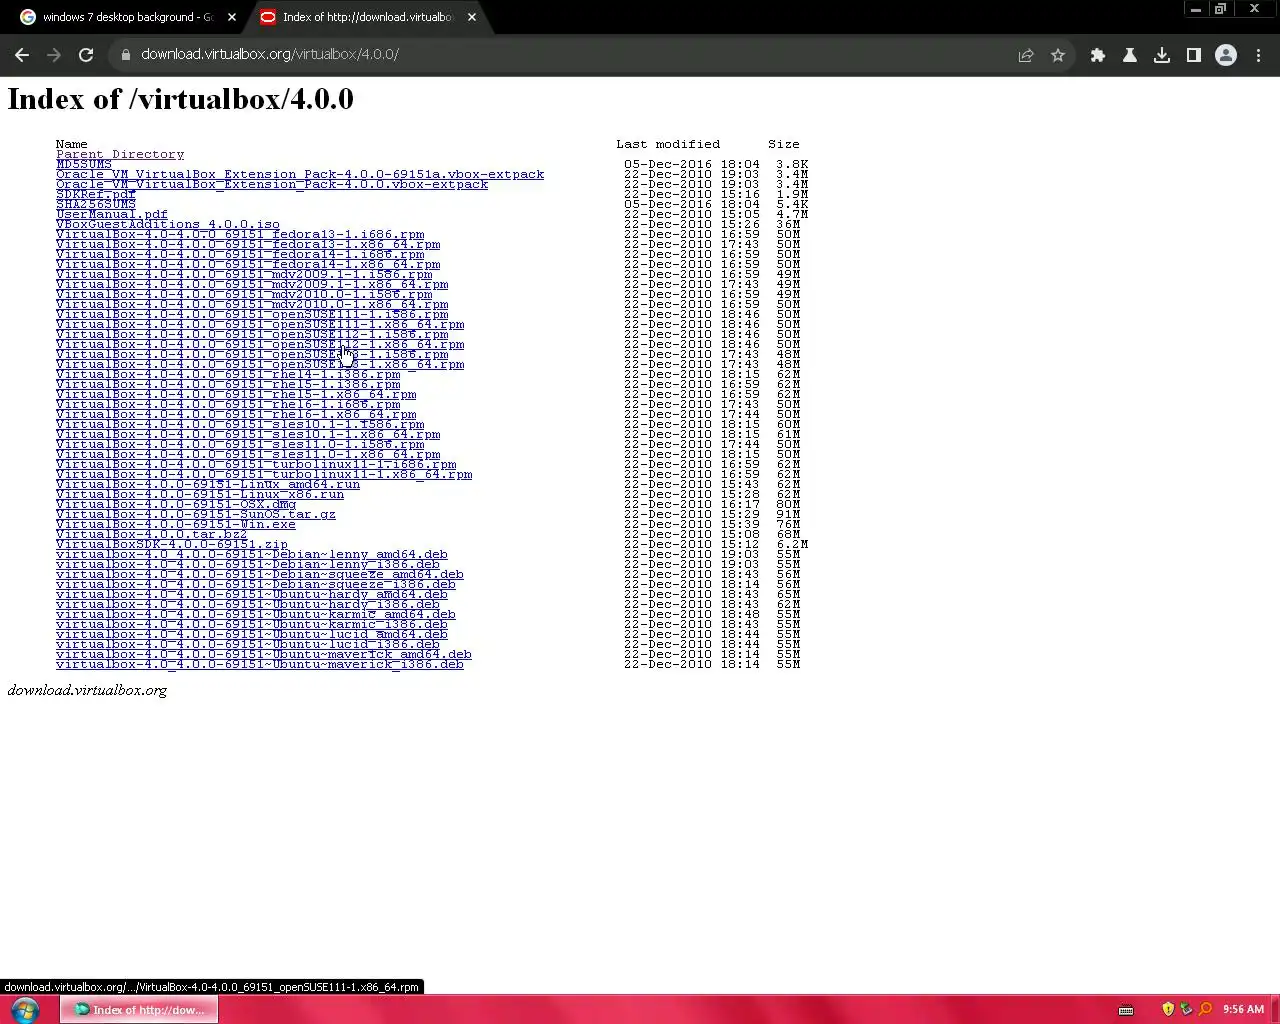Download openSUSE112-1.i586.rpm package

(252, 334)
